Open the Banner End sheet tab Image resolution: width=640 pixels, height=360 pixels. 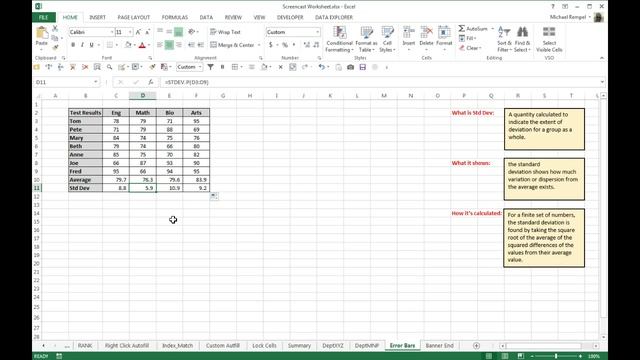(440, 345)
